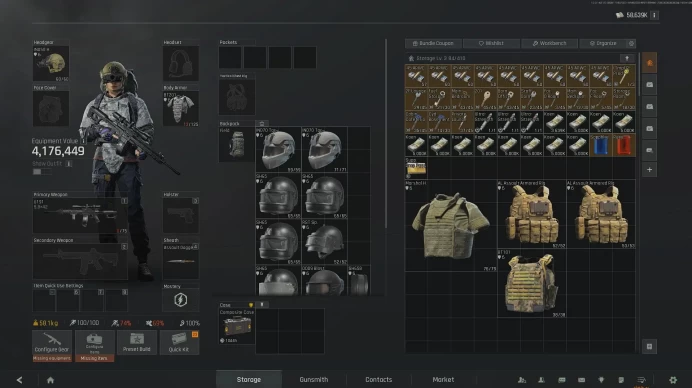Select the empty chest rig slot
This screenshot has height=388, width=692.
click(x=237, y=97)
